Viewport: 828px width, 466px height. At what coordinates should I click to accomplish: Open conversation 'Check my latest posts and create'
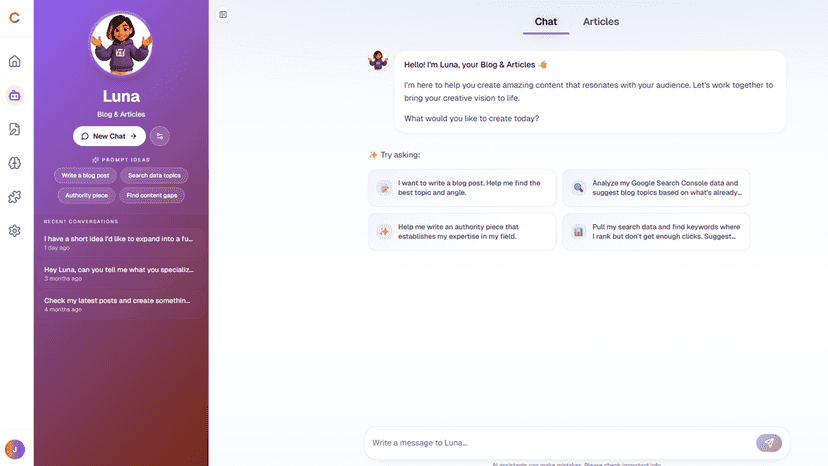121,304
